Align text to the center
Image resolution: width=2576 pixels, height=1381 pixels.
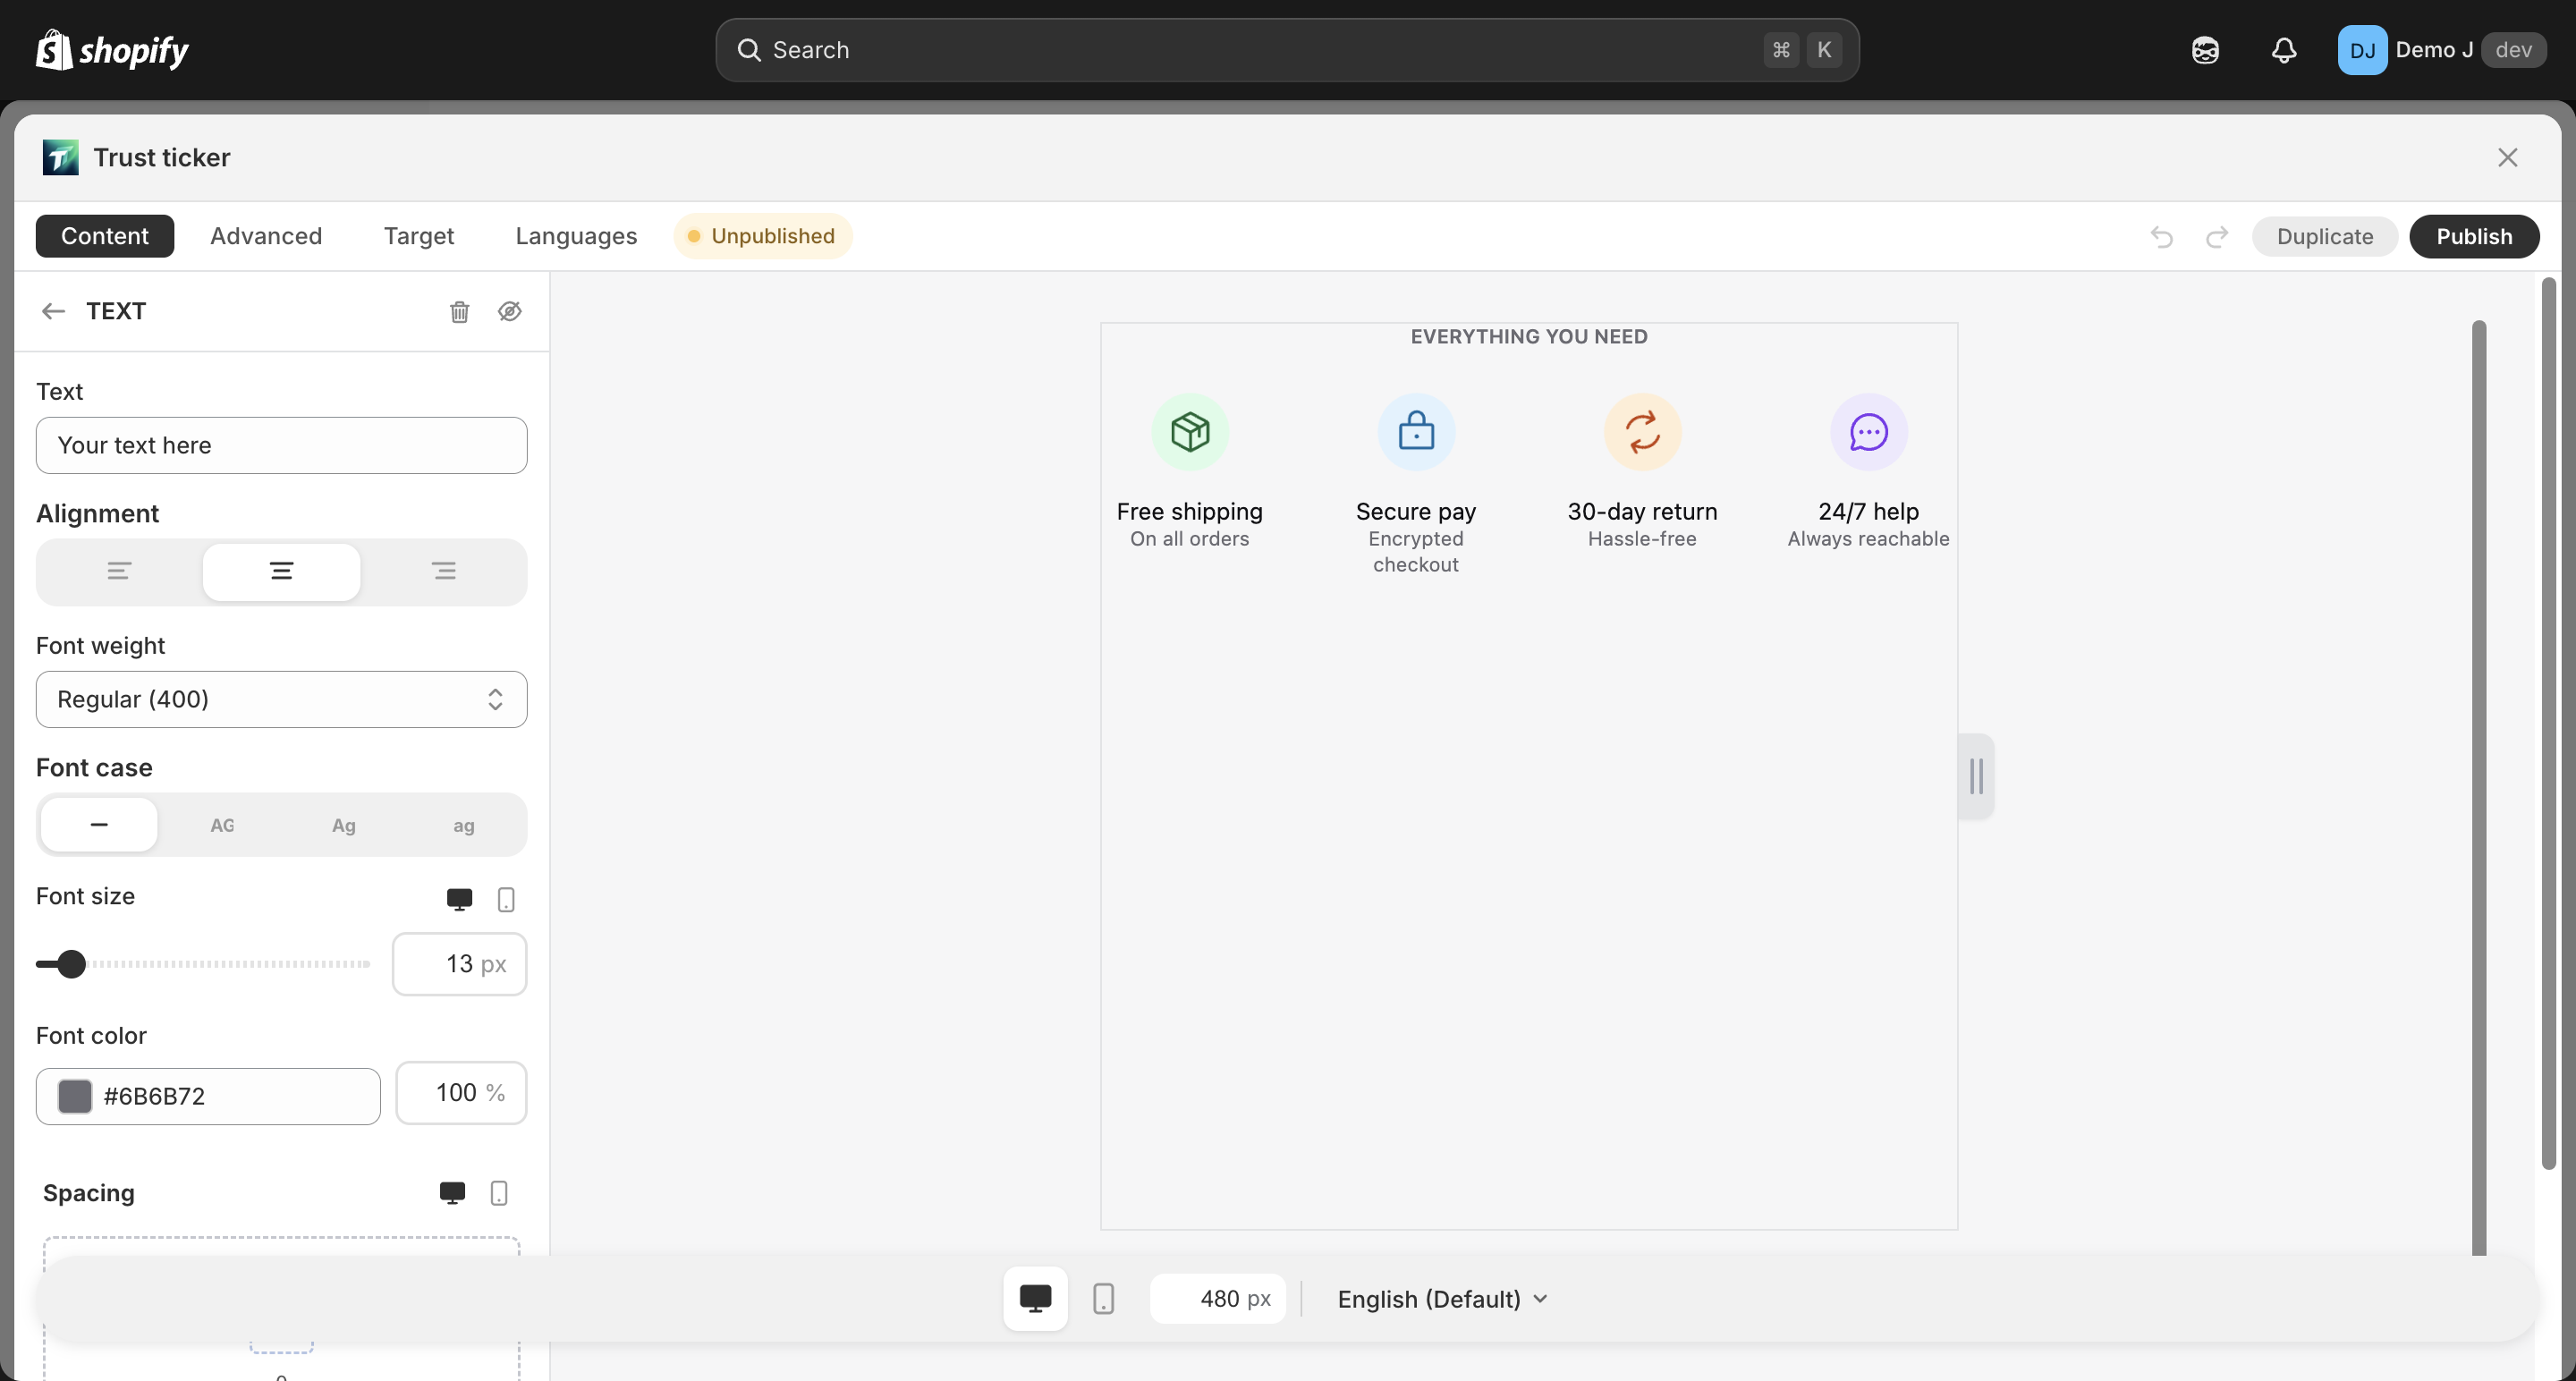click(x=281, y=571)
